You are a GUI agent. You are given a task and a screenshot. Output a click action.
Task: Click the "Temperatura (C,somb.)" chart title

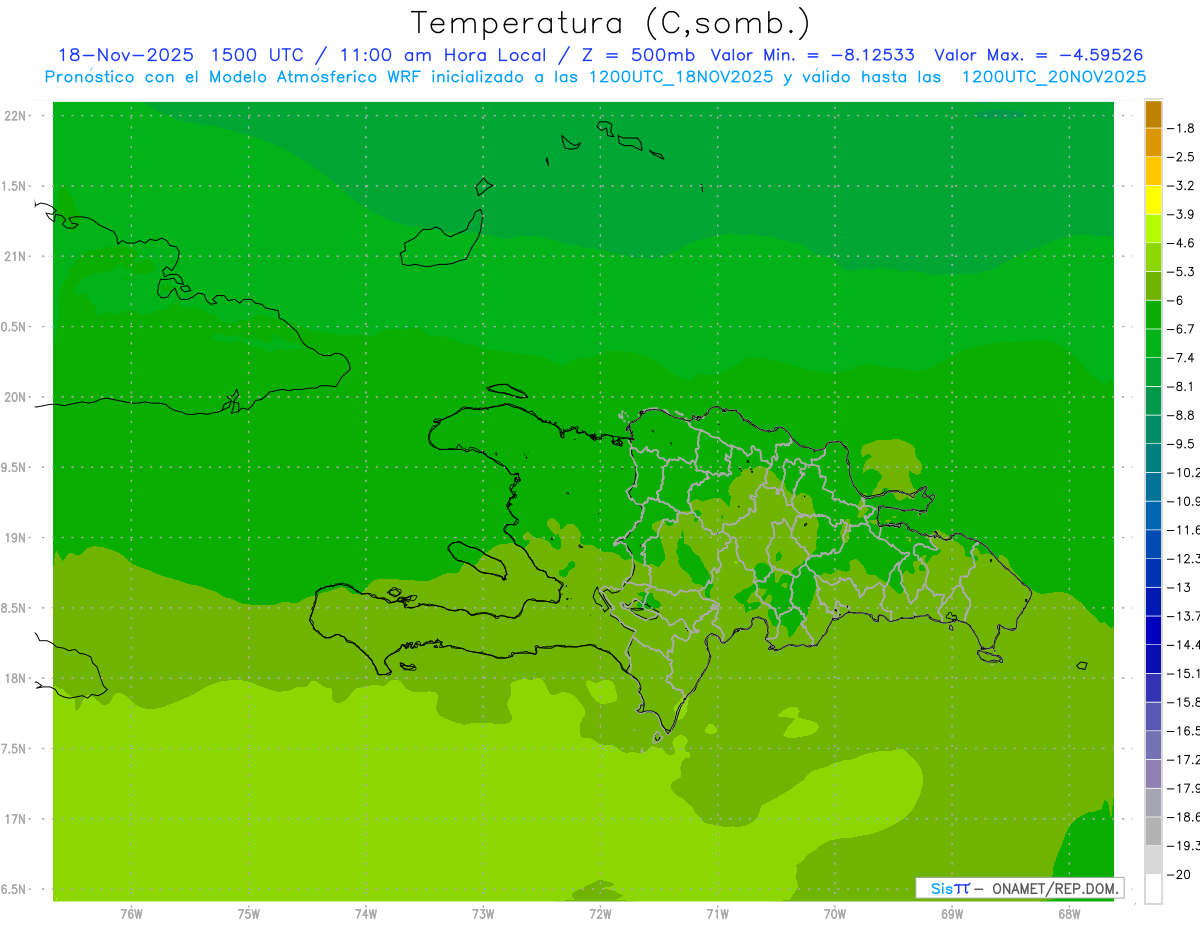(x=611, y=23)
